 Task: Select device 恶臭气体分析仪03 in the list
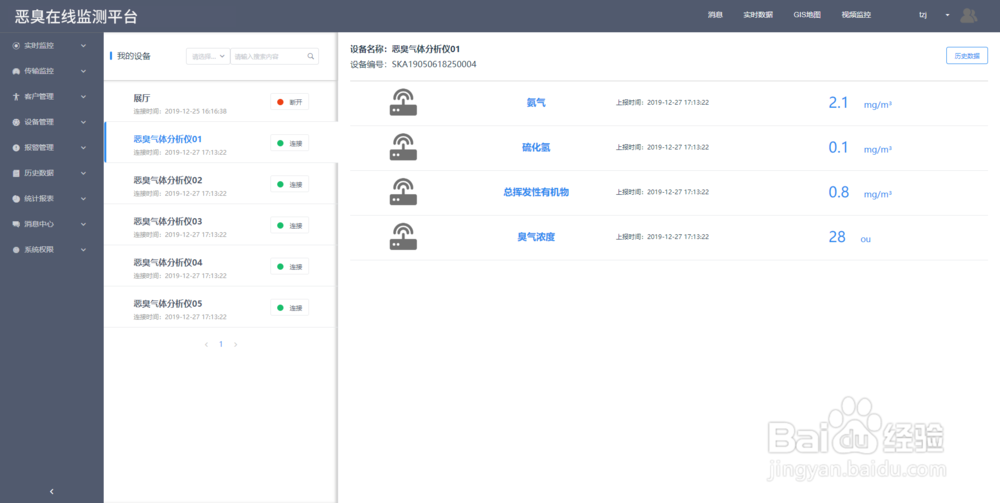pos(168,221)
